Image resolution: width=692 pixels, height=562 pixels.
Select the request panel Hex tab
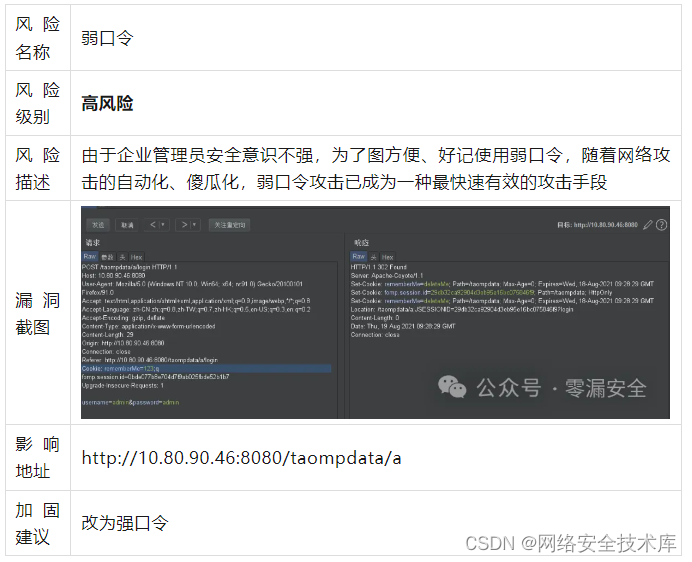point(136,257)
